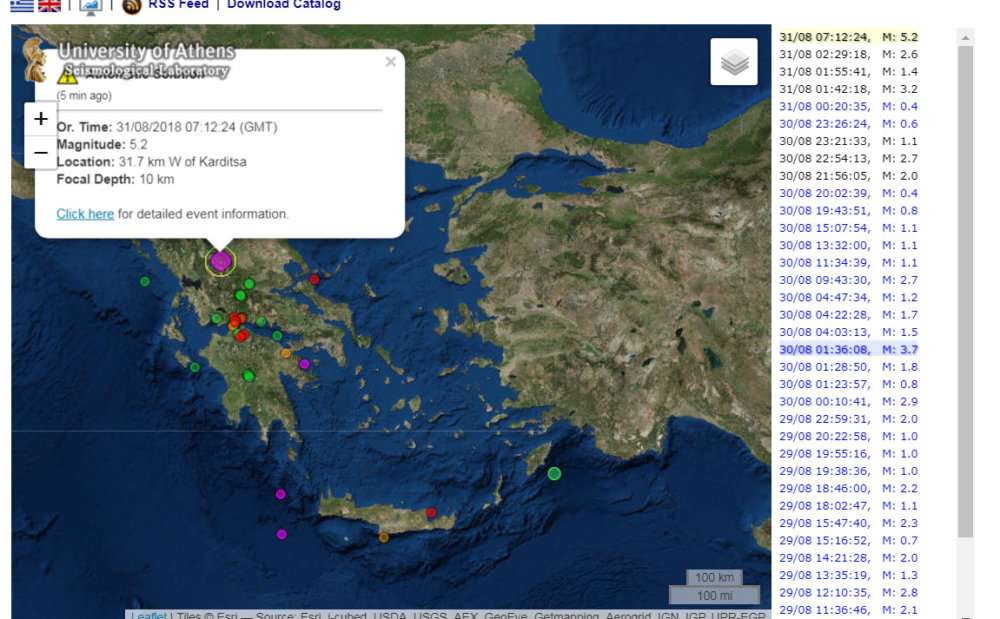Click the large magenta earthquake marker near Karditsa
1000x619 pixels.
point(221,261)
